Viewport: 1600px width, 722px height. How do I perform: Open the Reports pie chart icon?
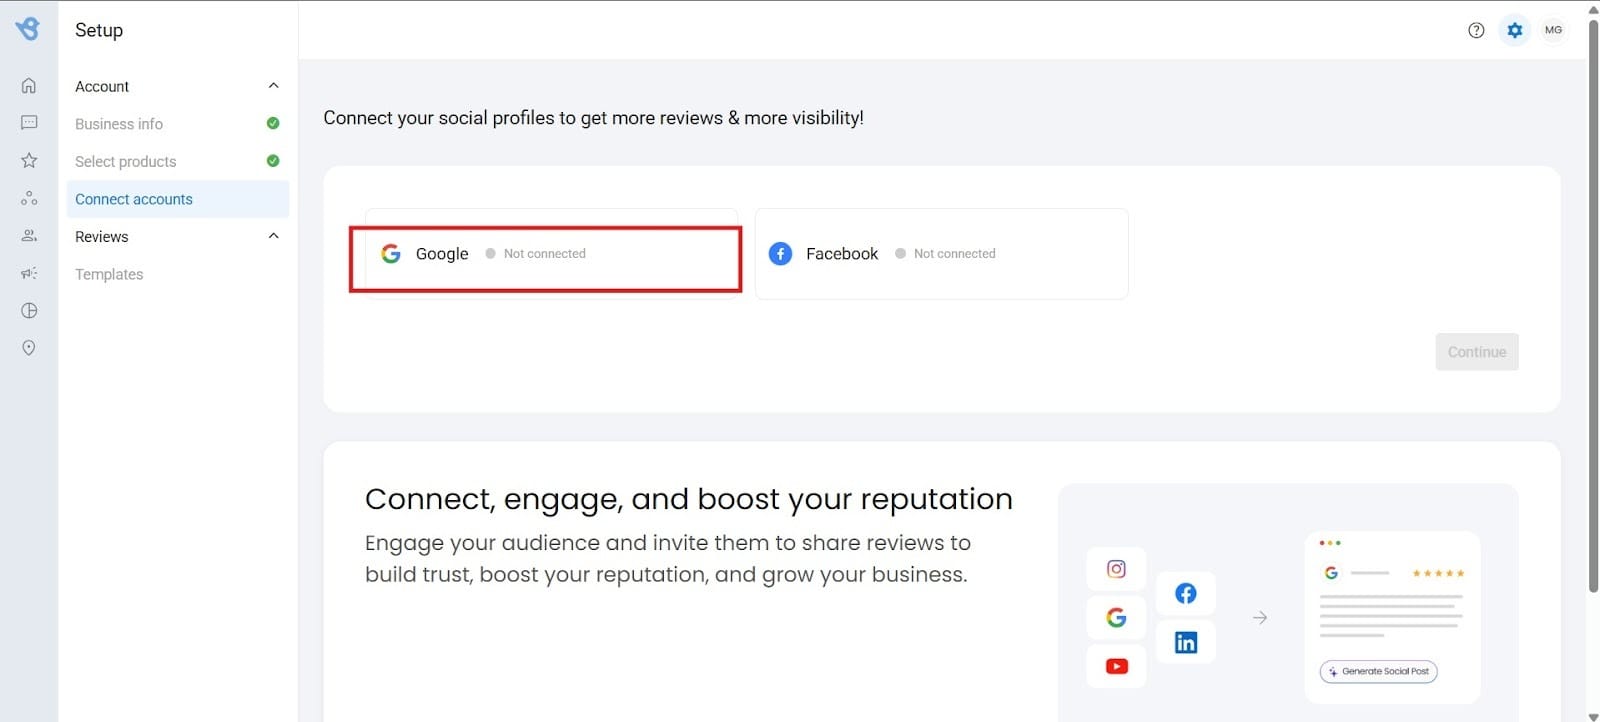pos(29,311)
